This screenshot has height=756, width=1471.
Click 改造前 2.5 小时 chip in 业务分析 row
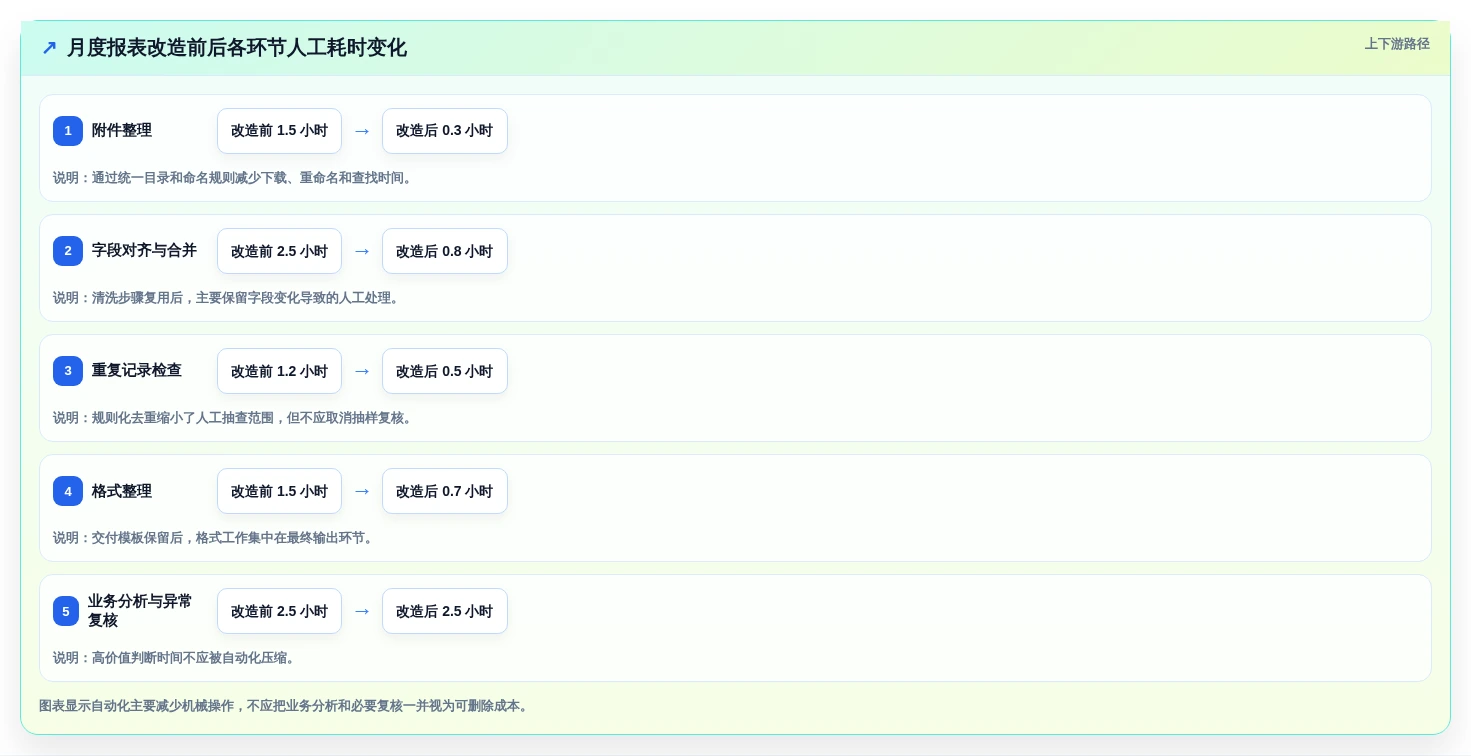pyautogui.click(x=279, y=611)
